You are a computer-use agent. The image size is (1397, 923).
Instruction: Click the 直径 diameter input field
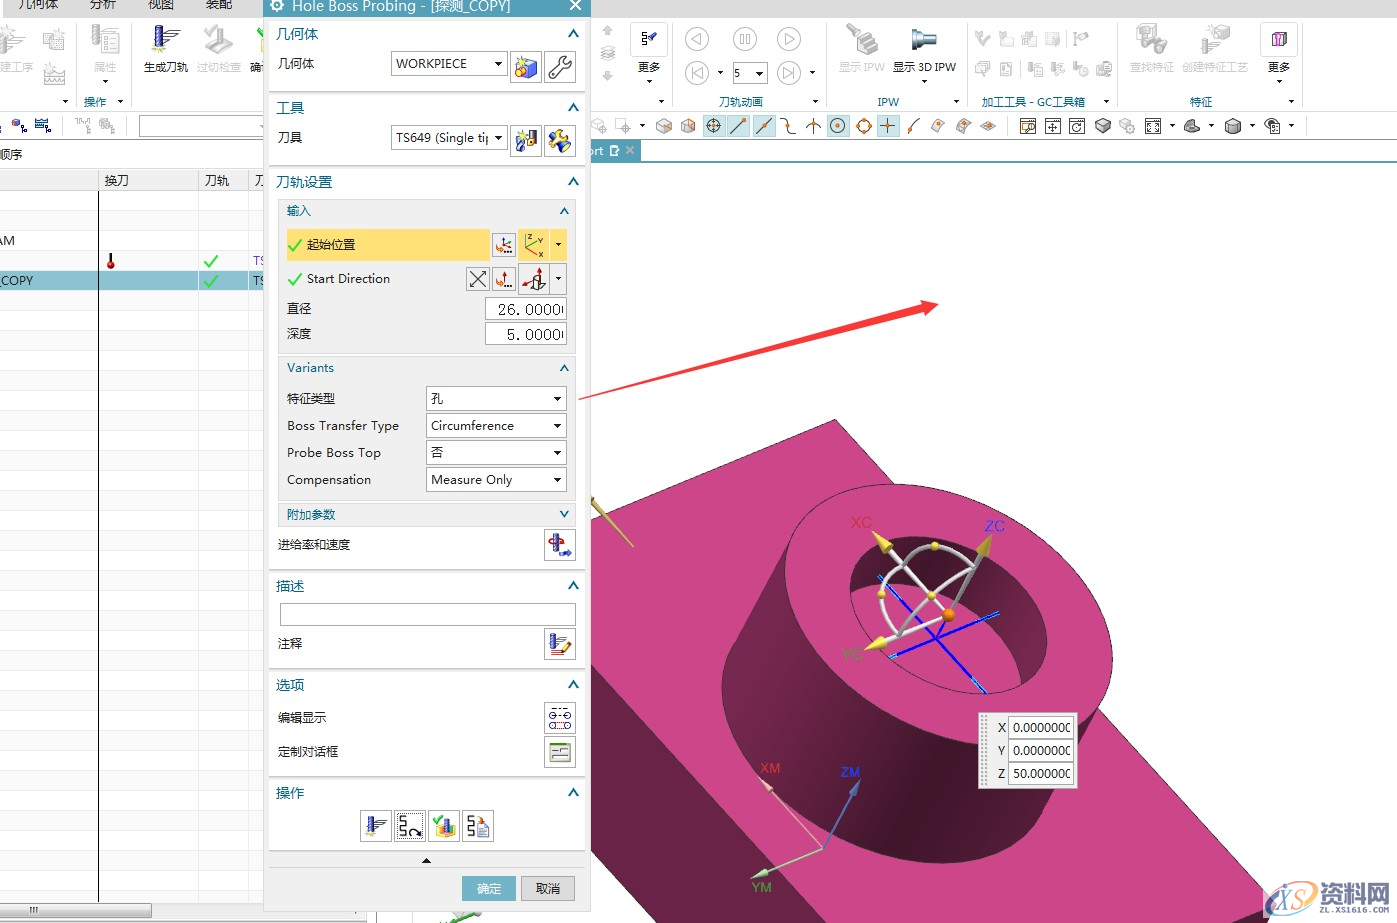pyautogui.click(x=525, y=309)
